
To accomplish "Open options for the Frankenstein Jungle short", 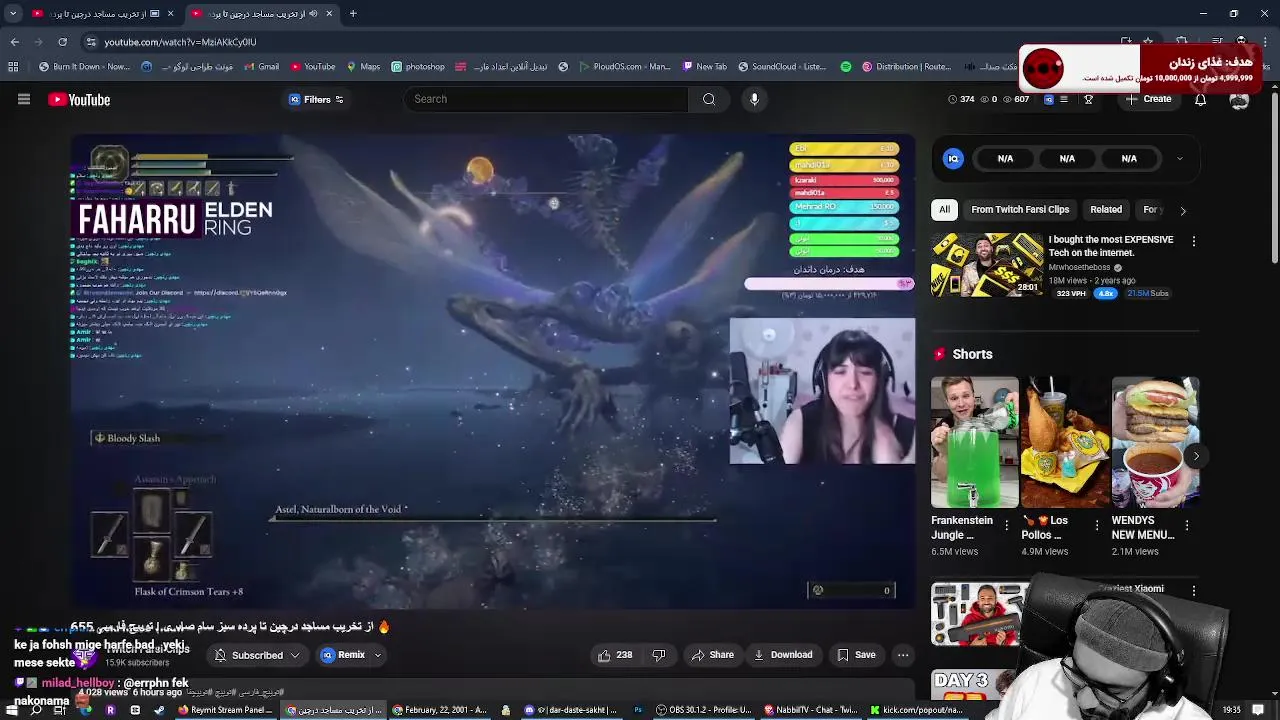I will point(1006,525).
